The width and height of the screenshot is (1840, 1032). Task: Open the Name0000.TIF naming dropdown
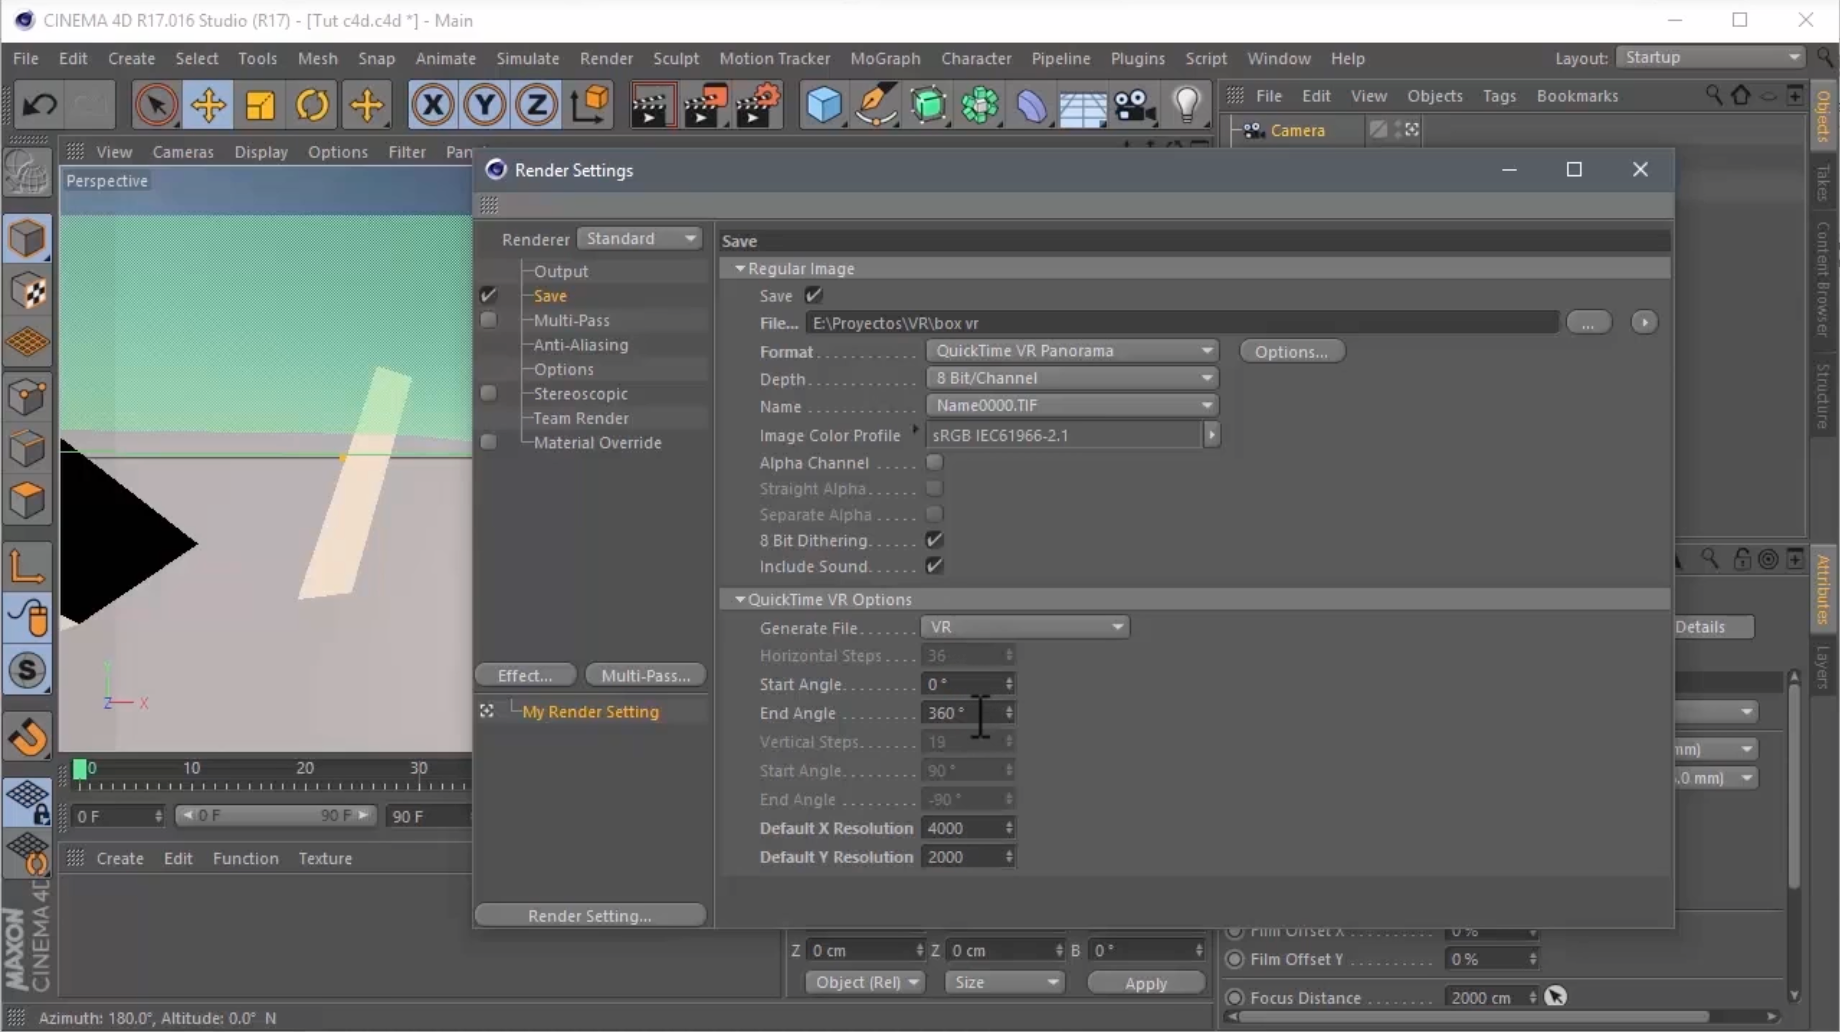tap(1071, 405)
